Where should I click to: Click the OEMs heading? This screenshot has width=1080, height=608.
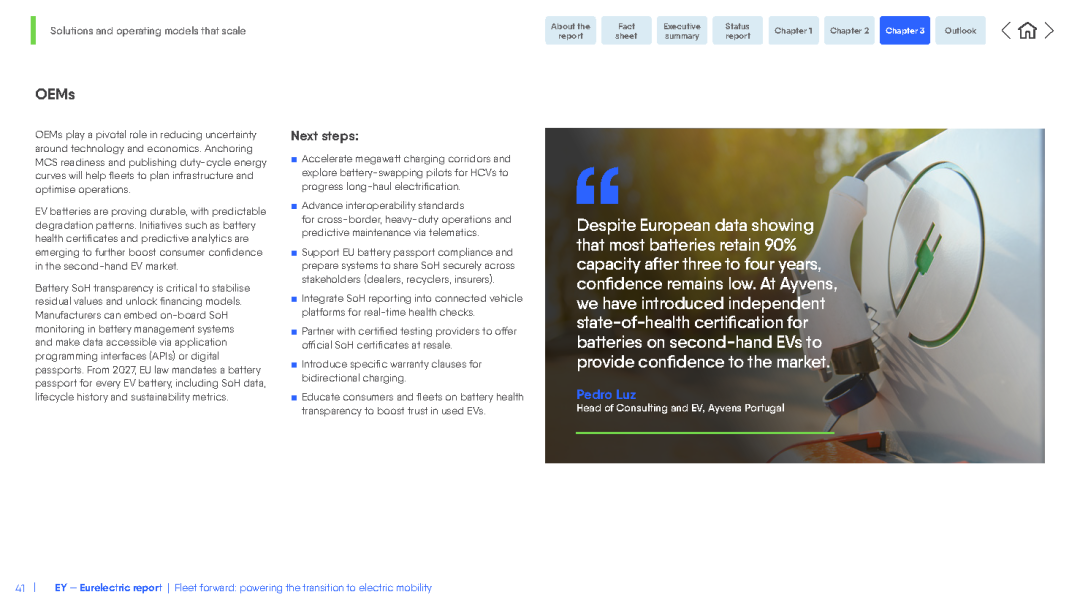tap(55, 94)
